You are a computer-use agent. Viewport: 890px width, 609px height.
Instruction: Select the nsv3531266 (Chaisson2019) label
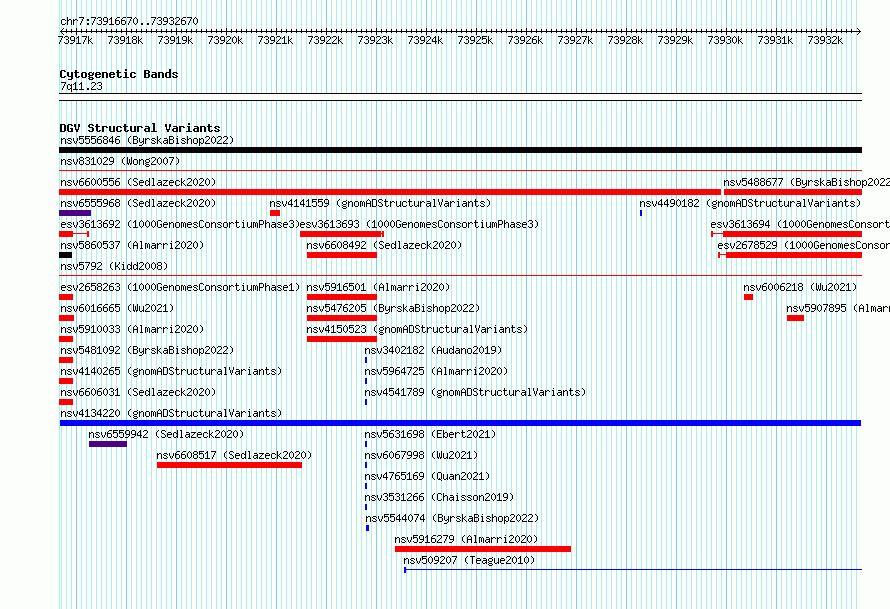coord(439,497)
